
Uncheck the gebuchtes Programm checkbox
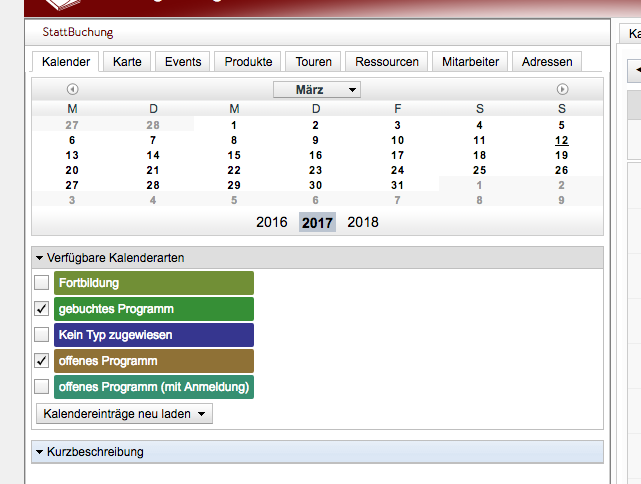42,309
